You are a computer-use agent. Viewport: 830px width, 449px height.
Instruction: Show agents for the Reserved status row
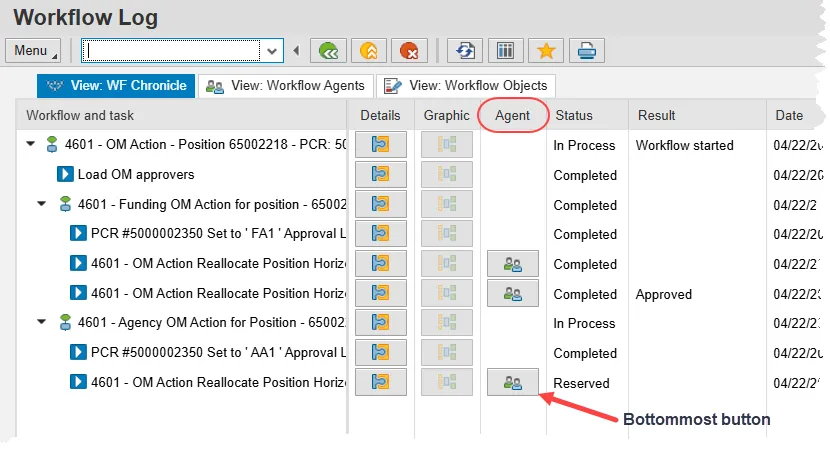[512, 382]
